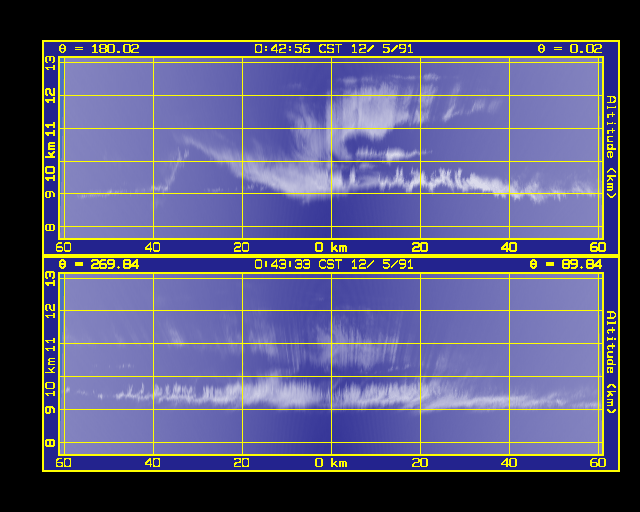The height and width of the screenshot is (512, 640).
Task: Click the '8' altitude tick in lower panel
Action: click(x=50, y=443)
